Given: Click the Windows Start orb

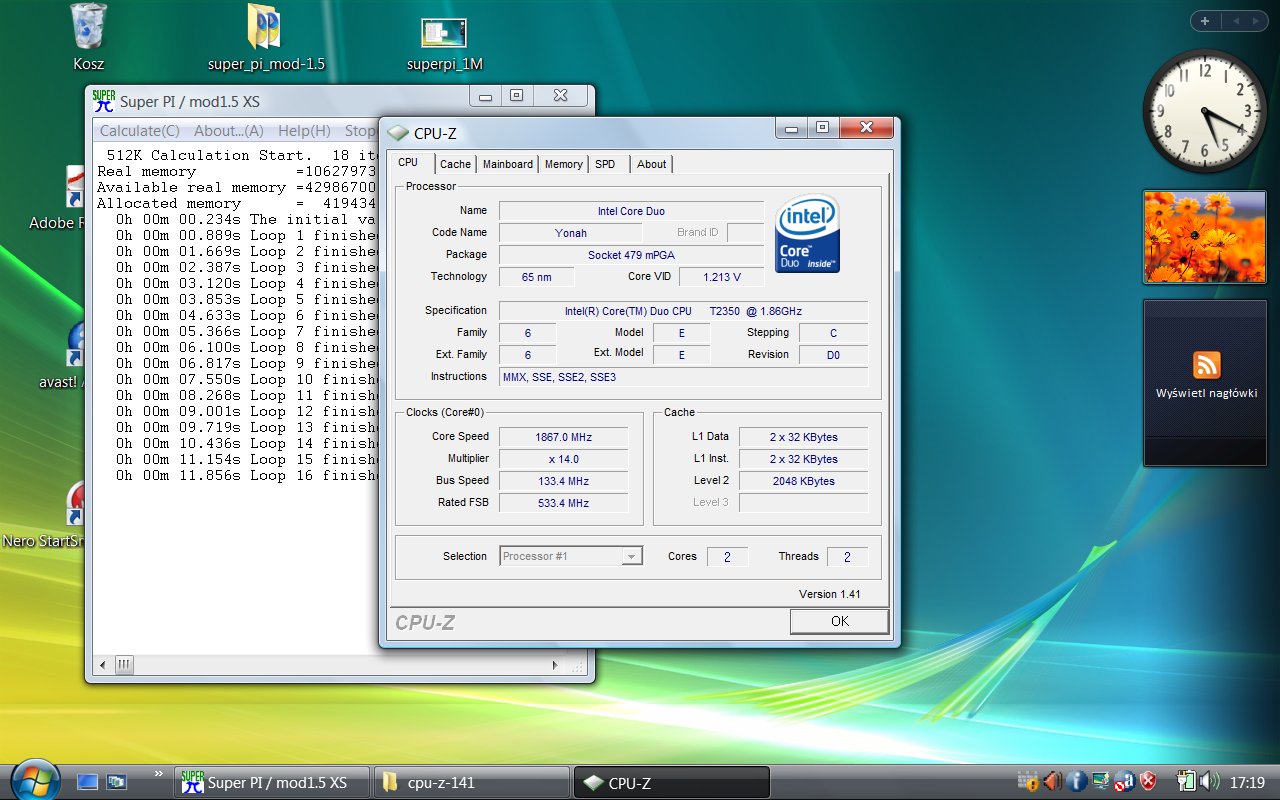Looking at the screenshot, I should pos(35,780).
